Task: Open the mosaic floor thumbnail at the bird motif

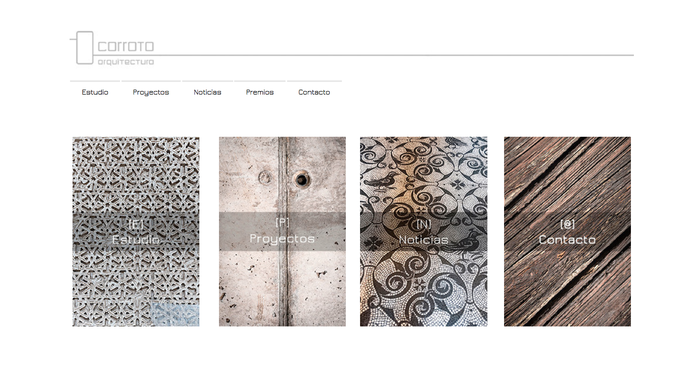Action: [382, 180]
